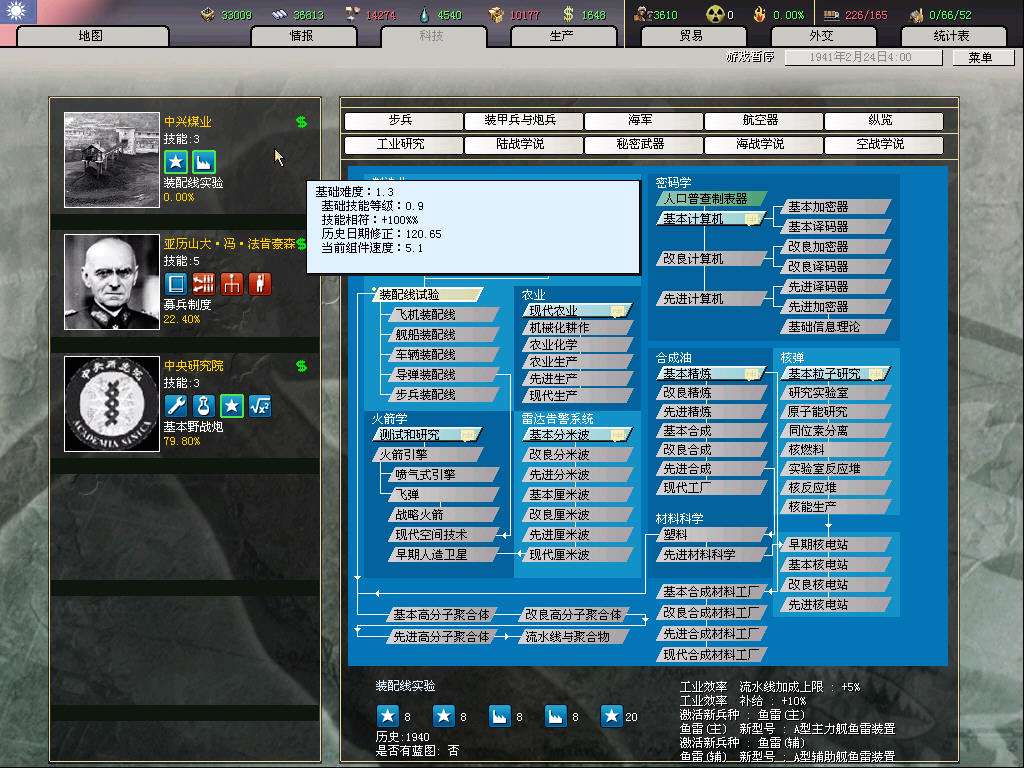This screenshot has width=1024, height=768.
Task: Click the green dollar icon beside 中央研究院
Action: (x=301, y=366)
